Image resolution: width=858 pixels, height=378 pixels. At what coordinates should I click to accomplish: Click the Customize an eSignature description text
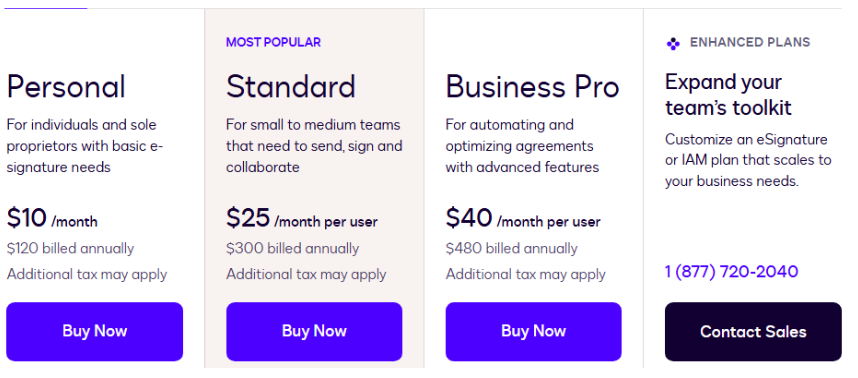[748, 160]
